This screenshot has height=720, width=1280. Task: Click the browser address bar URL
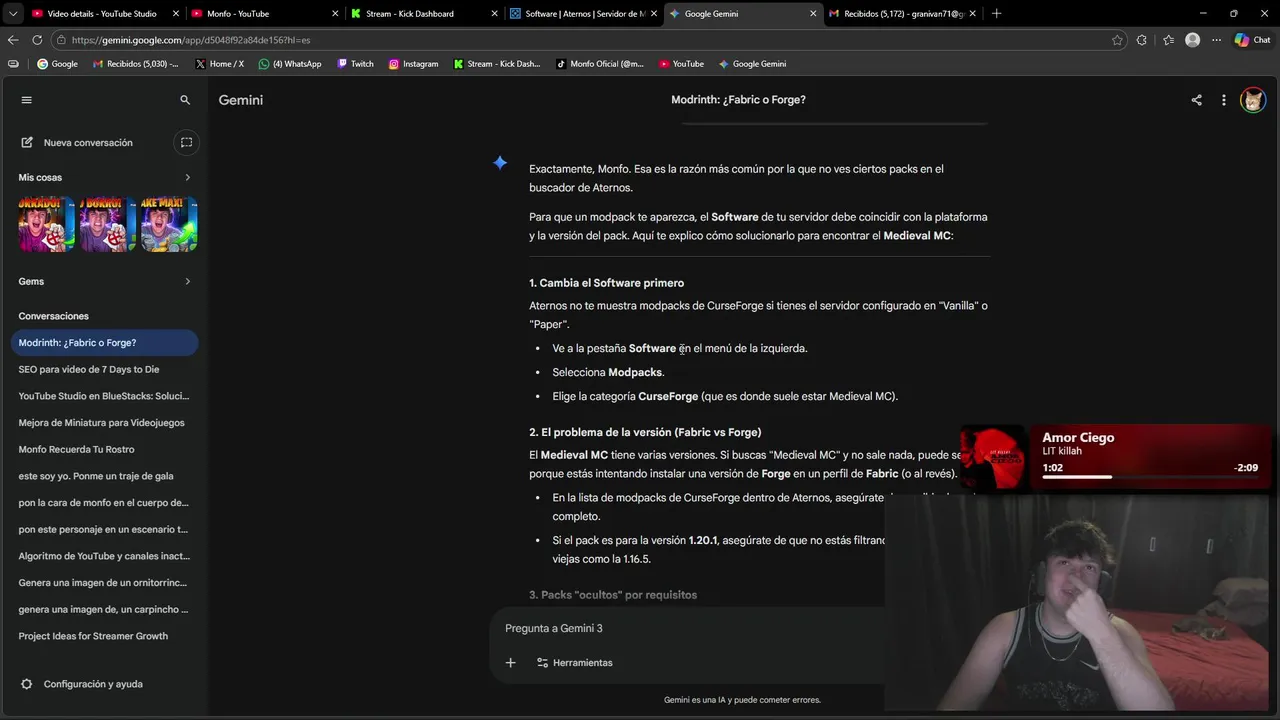(191, 40)
